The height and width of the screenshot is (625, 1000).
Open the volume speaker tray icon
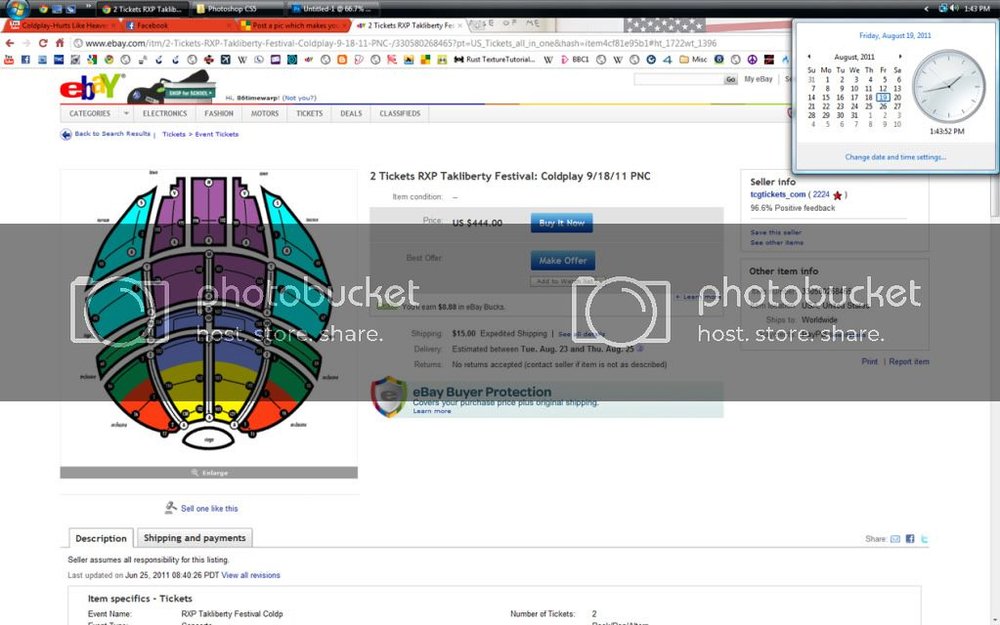pyautogui.click(x=955, y=8)
